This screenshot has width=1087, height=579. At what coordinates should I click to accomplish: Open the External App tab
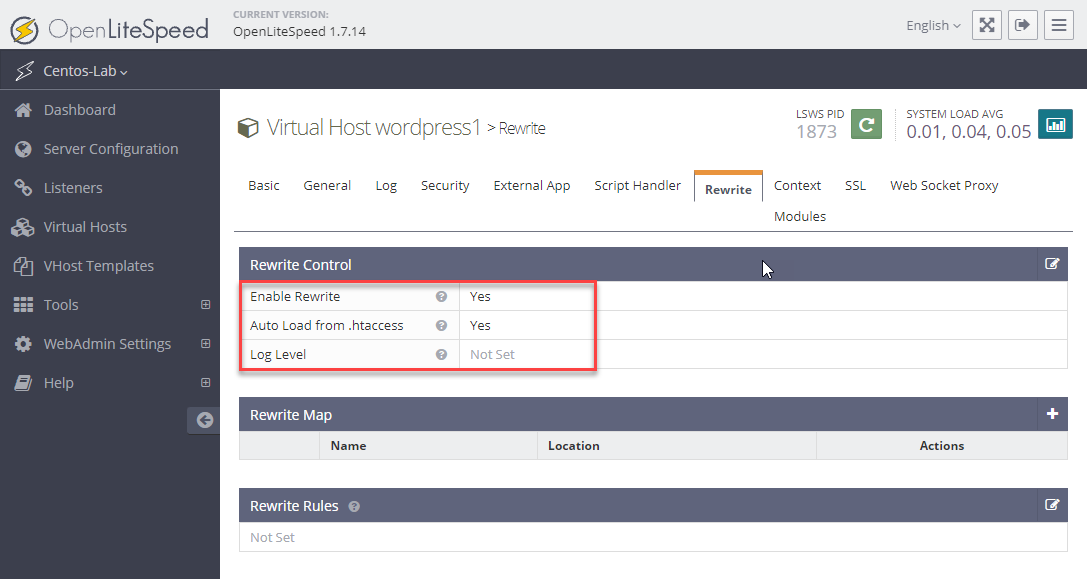pos(532,185)
